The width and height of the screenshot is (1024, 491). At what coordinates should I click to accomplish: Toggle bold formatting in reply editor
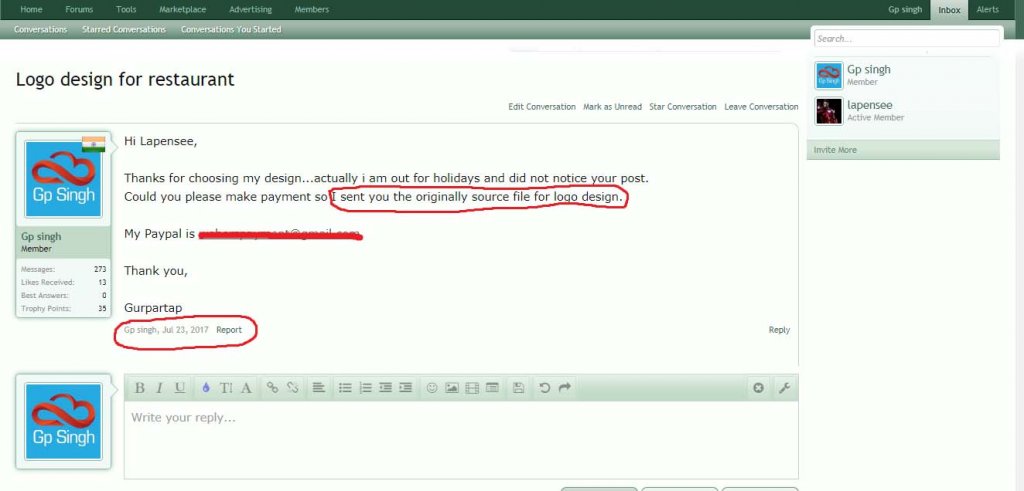point(139,388)
